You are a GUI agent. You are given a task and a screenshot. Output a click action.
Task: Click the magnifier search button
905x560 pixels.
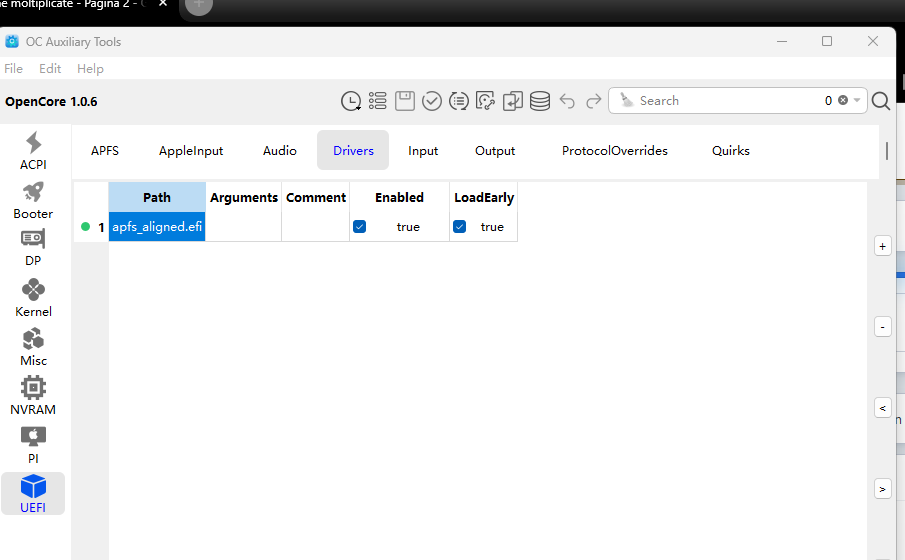pos(881,101)
